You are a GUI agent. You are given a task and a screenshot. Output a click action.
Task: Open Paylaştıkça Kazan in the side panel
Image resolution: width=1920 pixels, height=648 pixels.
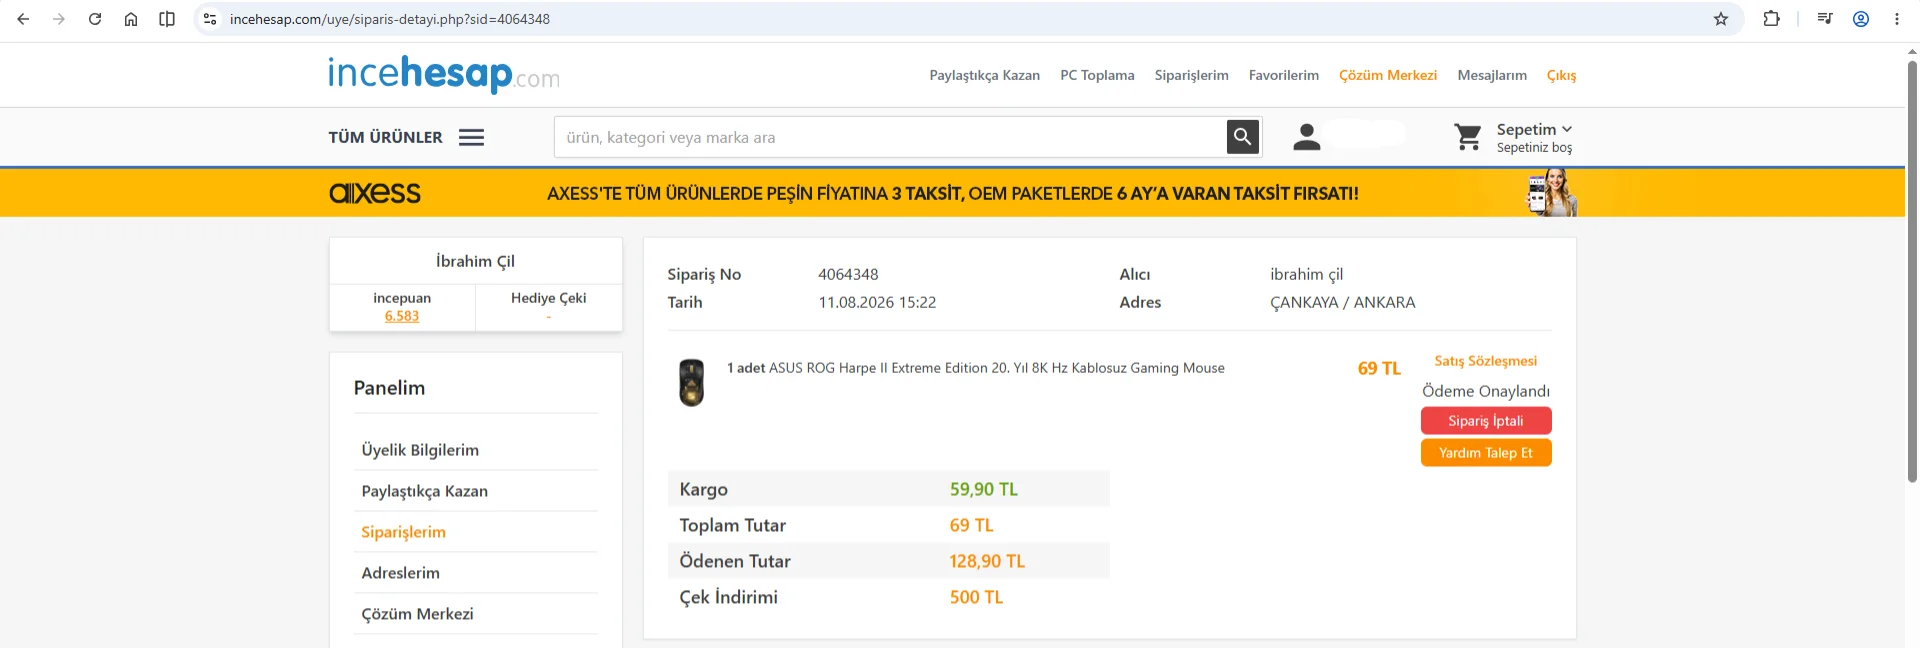click(424, 491)
